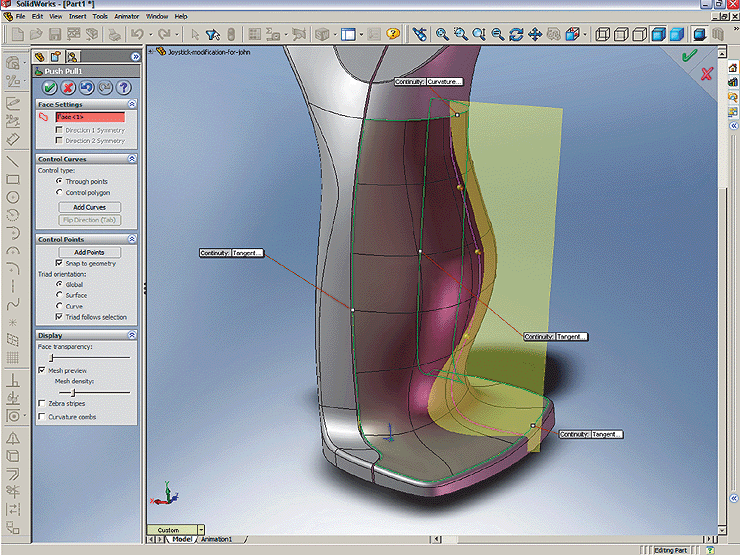
Task: Select Shaded With Edges display icon
Action: coord(658,34)
